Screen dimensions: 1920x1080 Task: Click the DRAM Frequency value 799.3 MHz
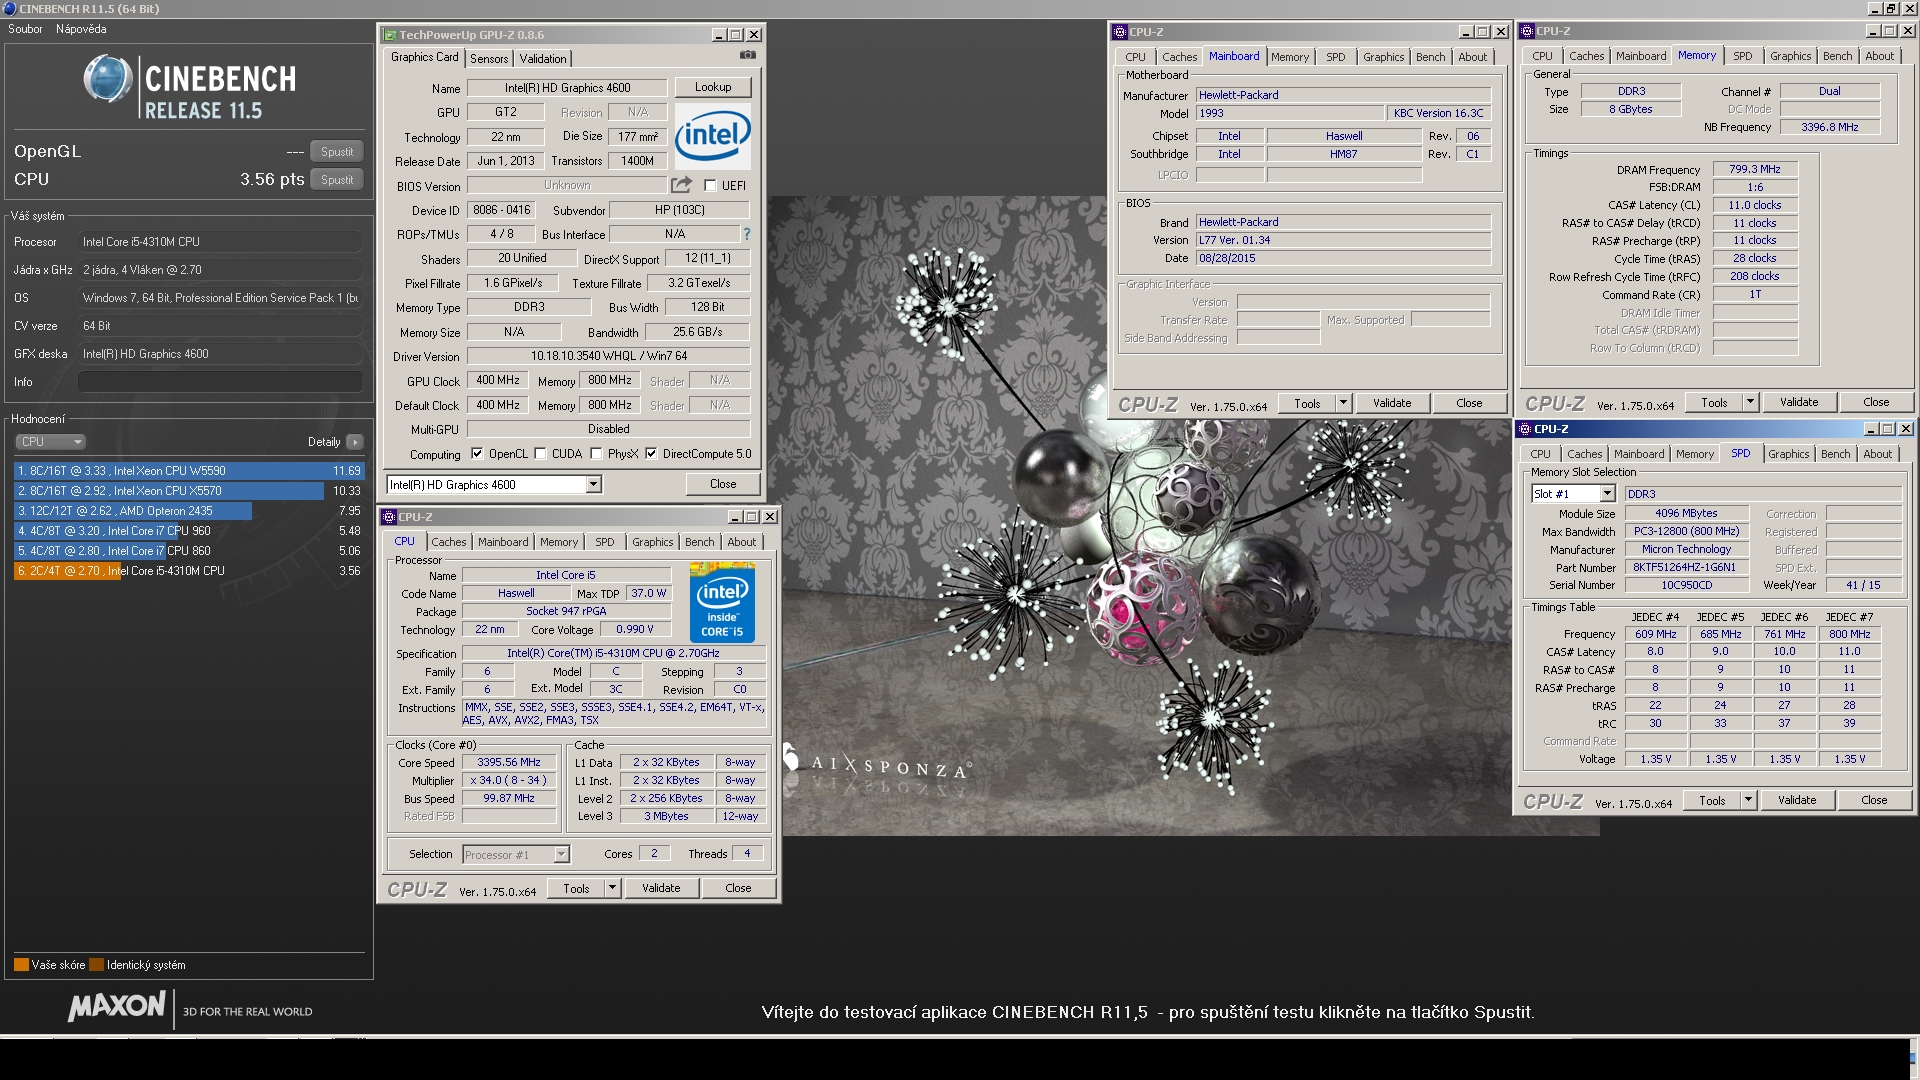tap(1755, 170)
